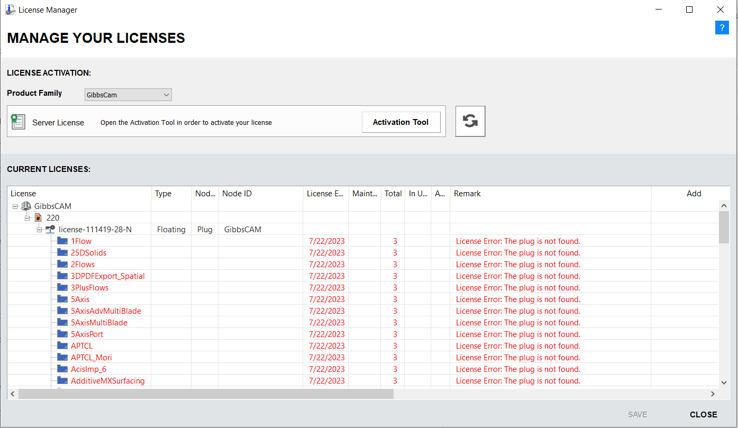The width and height of the screenshot is (738, 428).
Task: Open the Activation Tool
Action: [401, 122]
